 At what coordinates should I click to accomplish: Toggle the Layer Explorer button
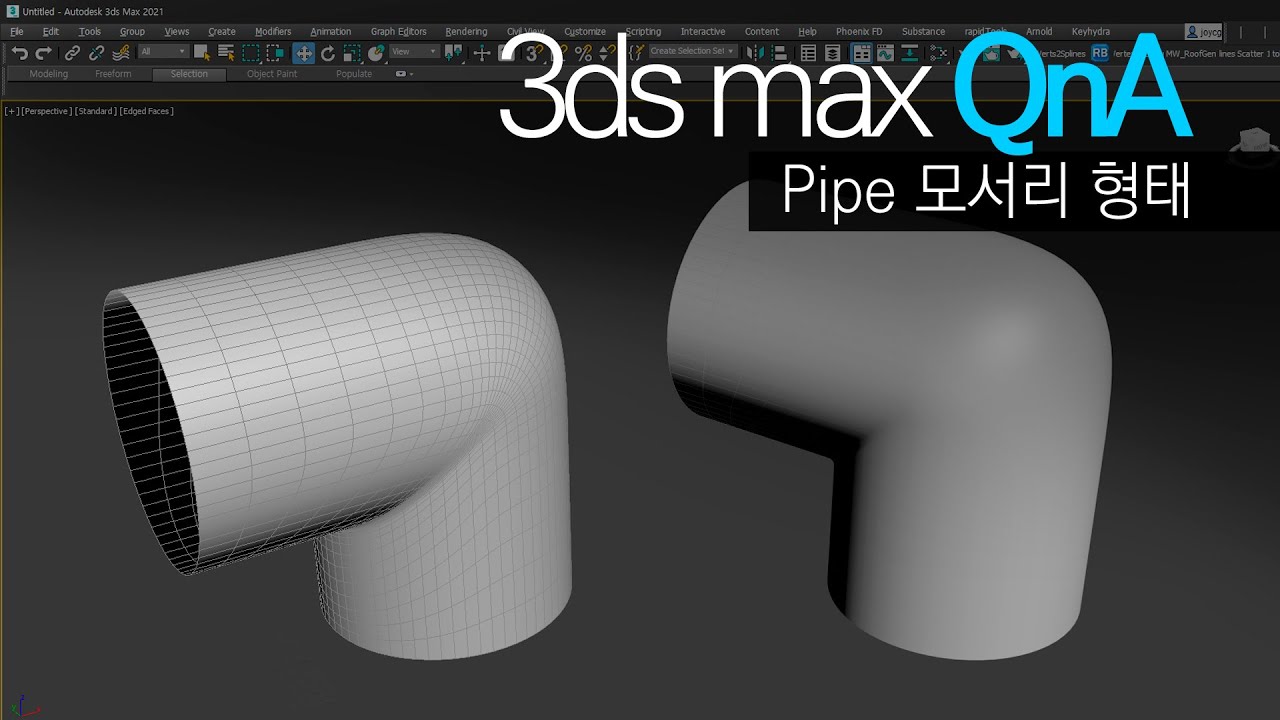tap(832, 53)
